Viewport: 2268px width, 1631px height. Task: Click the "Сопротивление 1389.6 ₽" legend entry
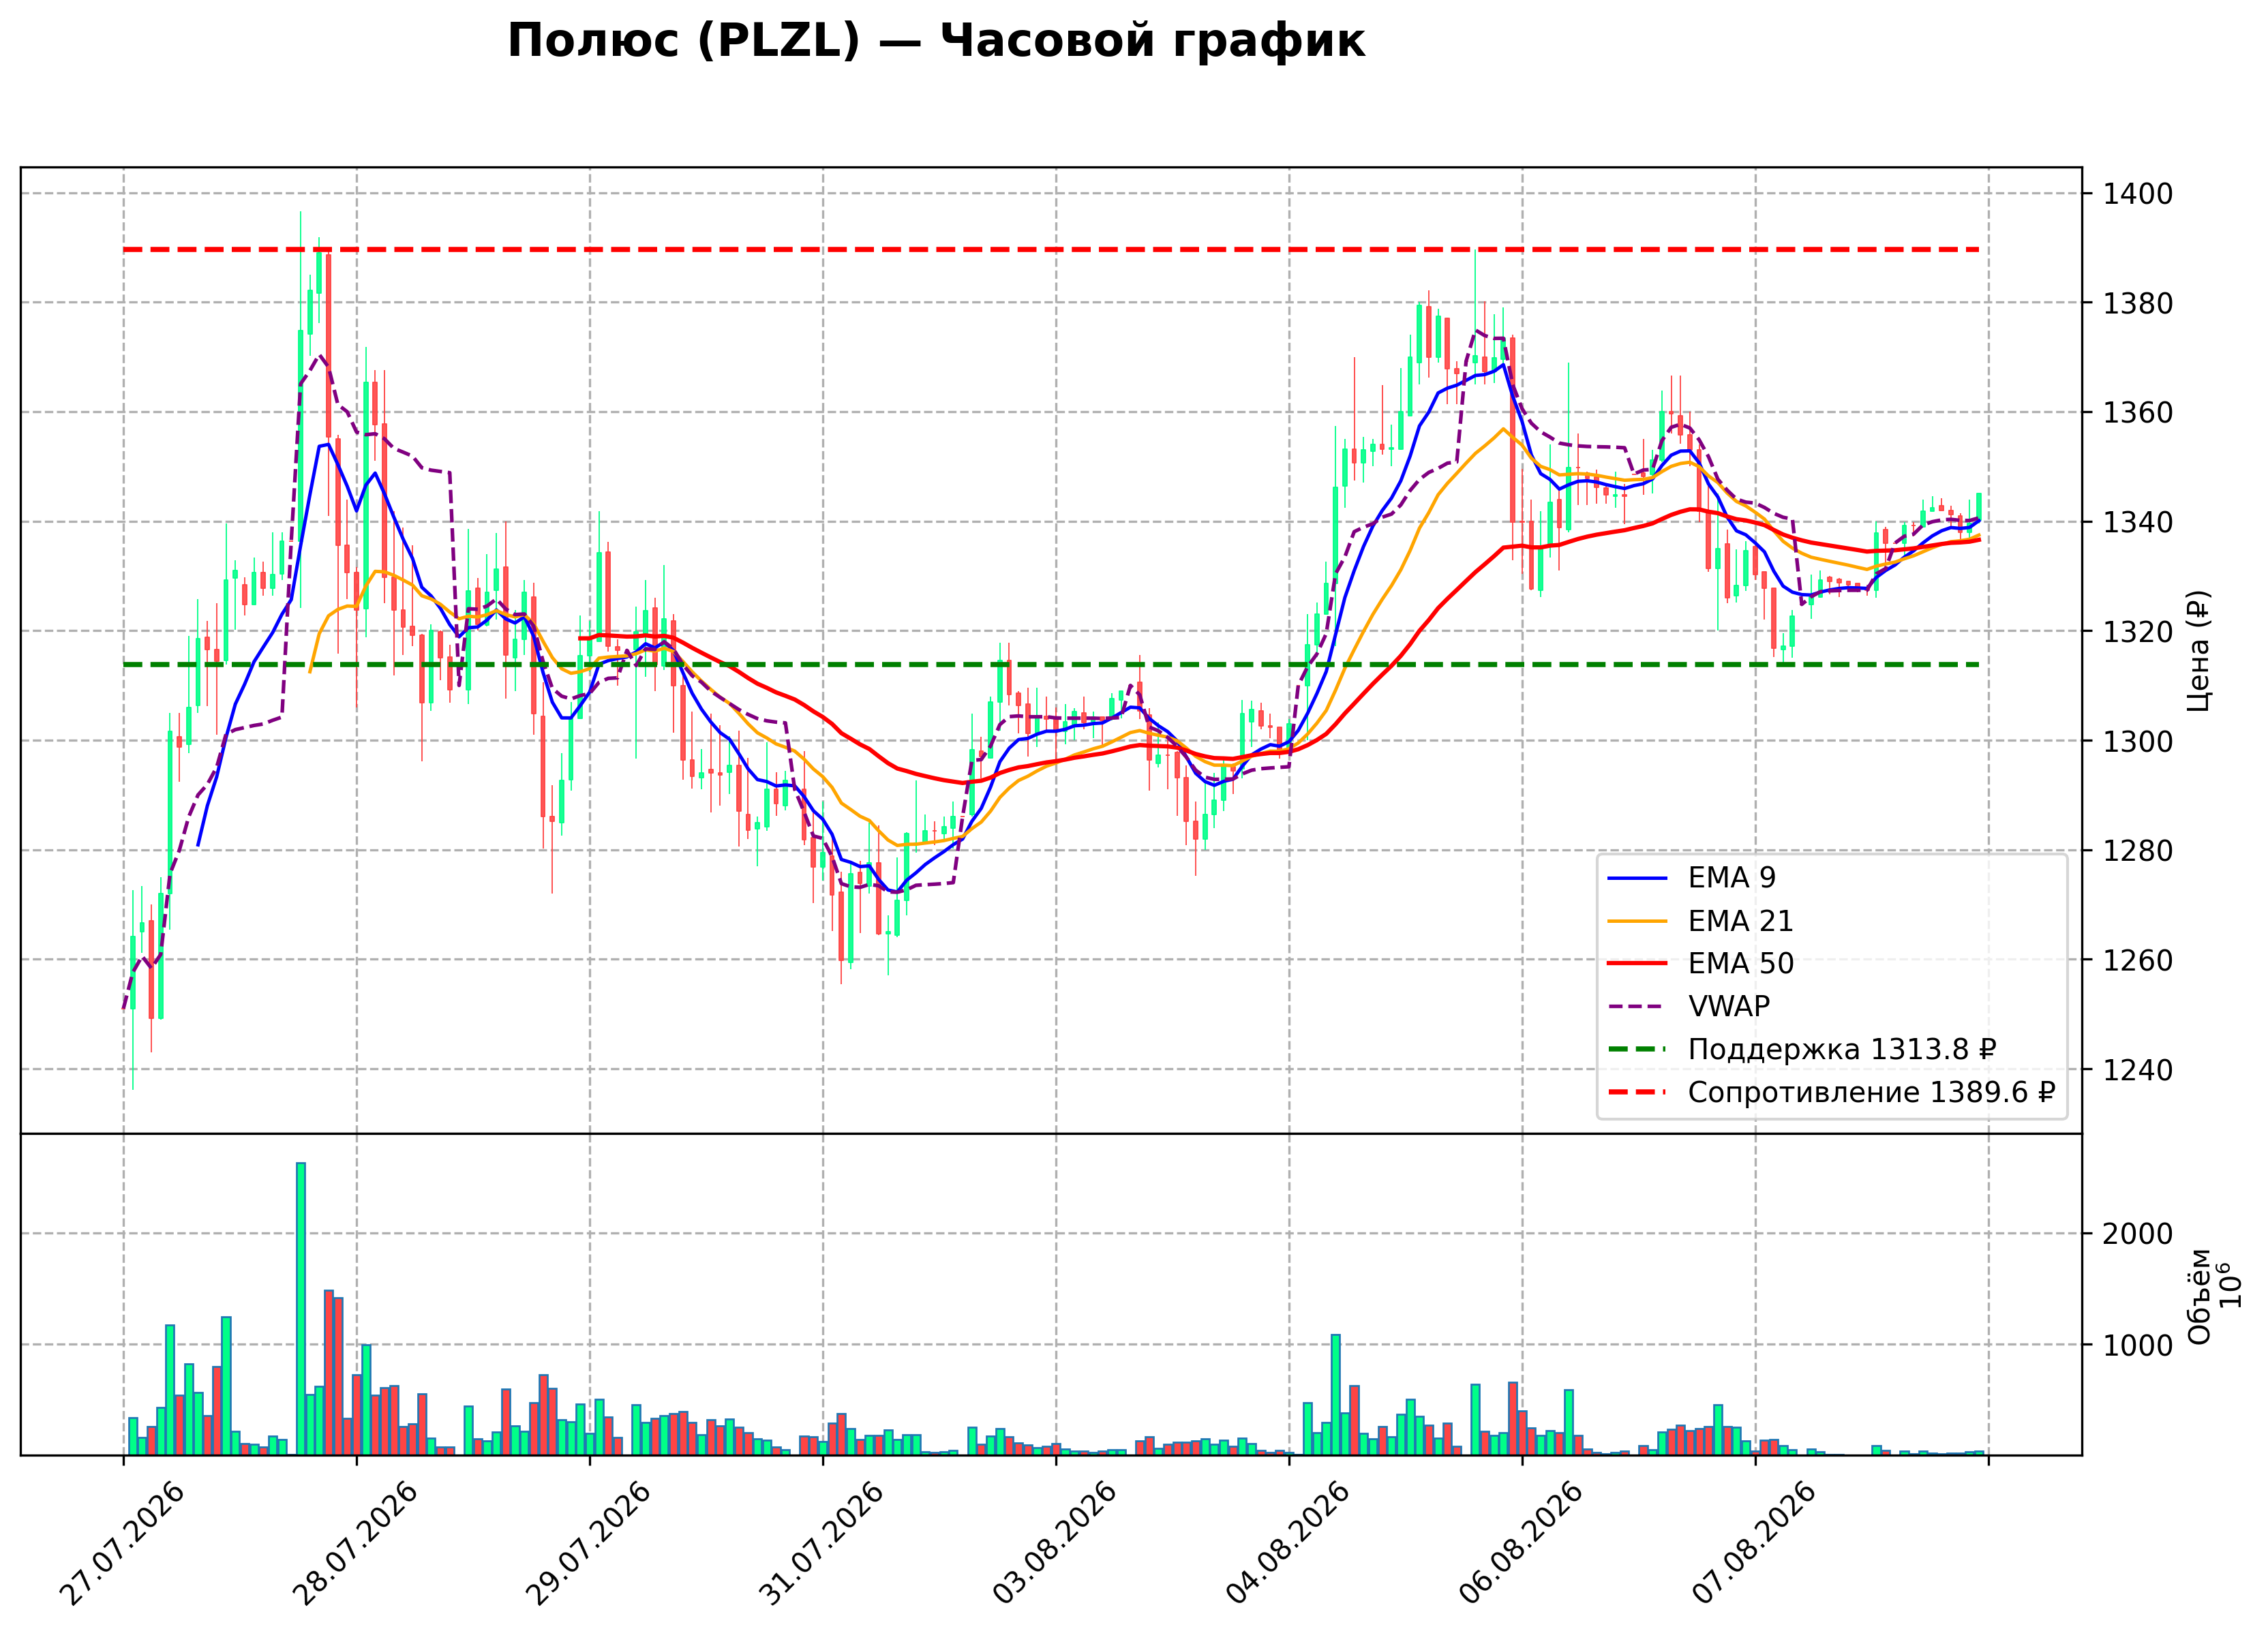pyautogui.click(x=1871, y=1093)
